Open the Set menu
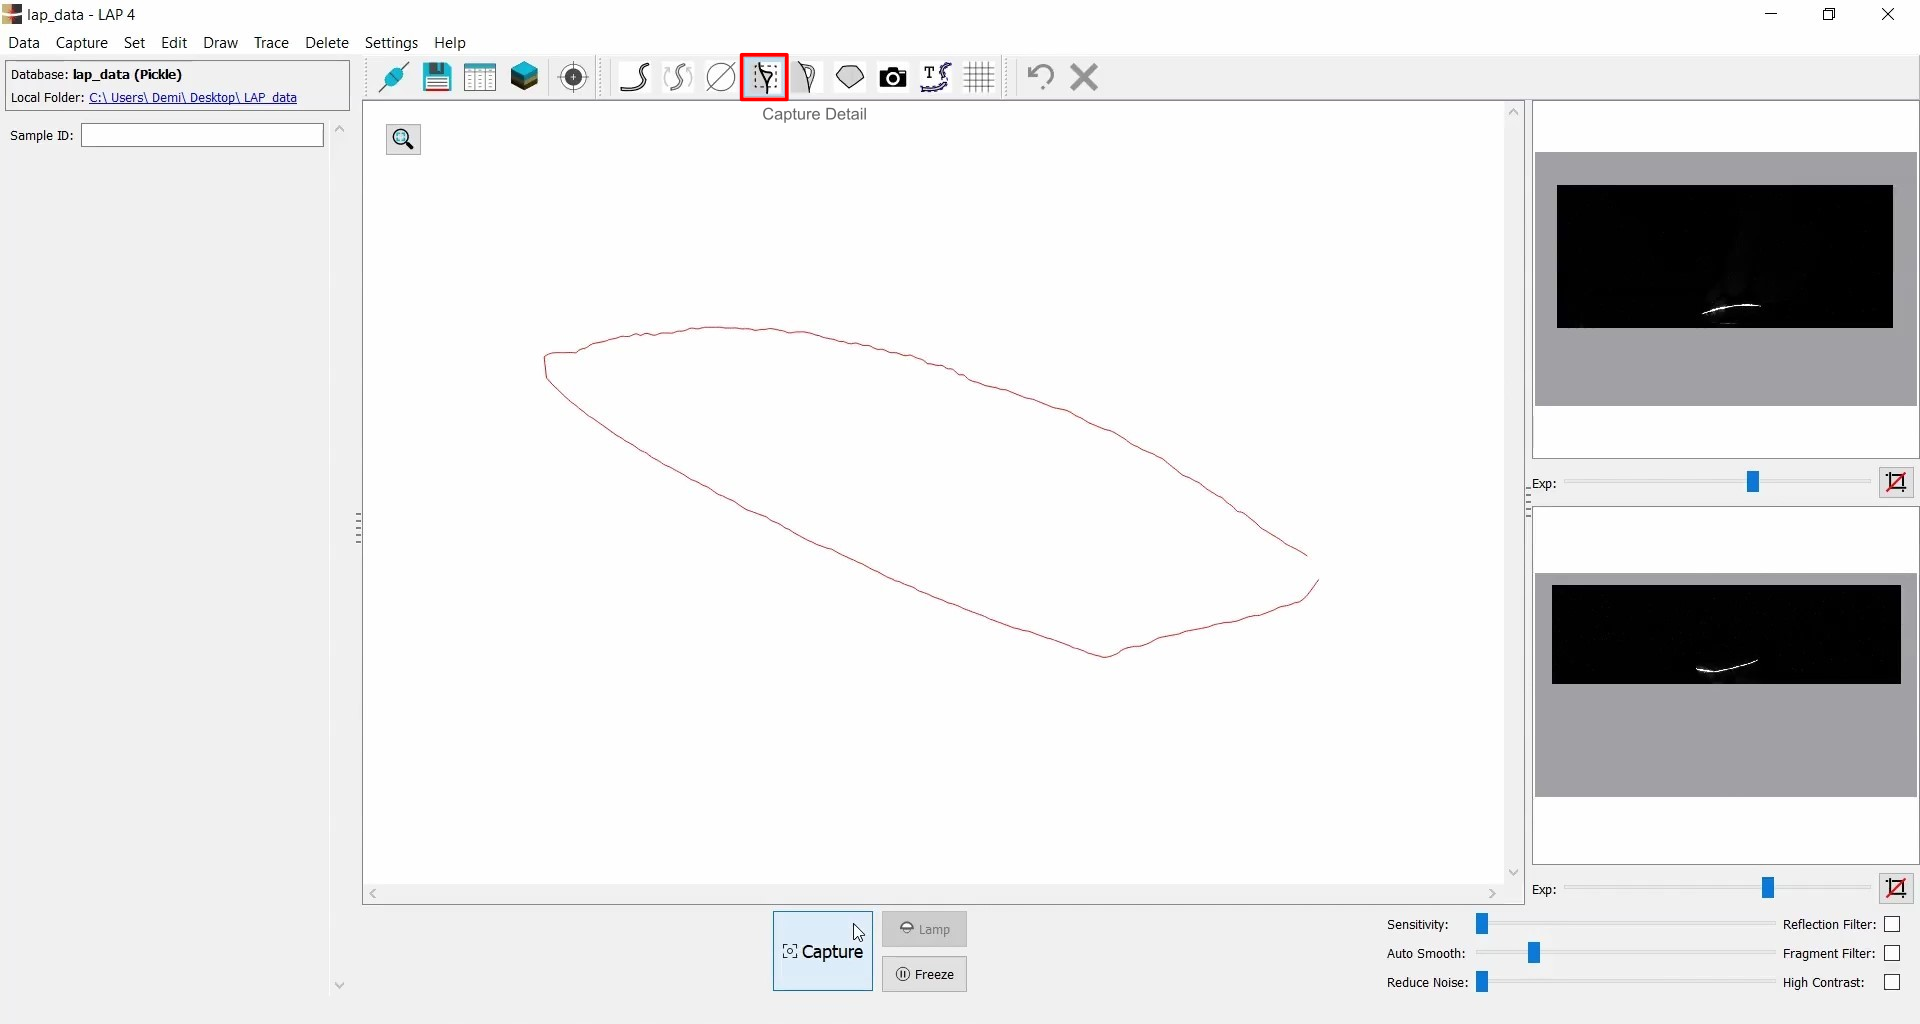1920x1024 pixels. pyautogui.click(x=135, y=43)
